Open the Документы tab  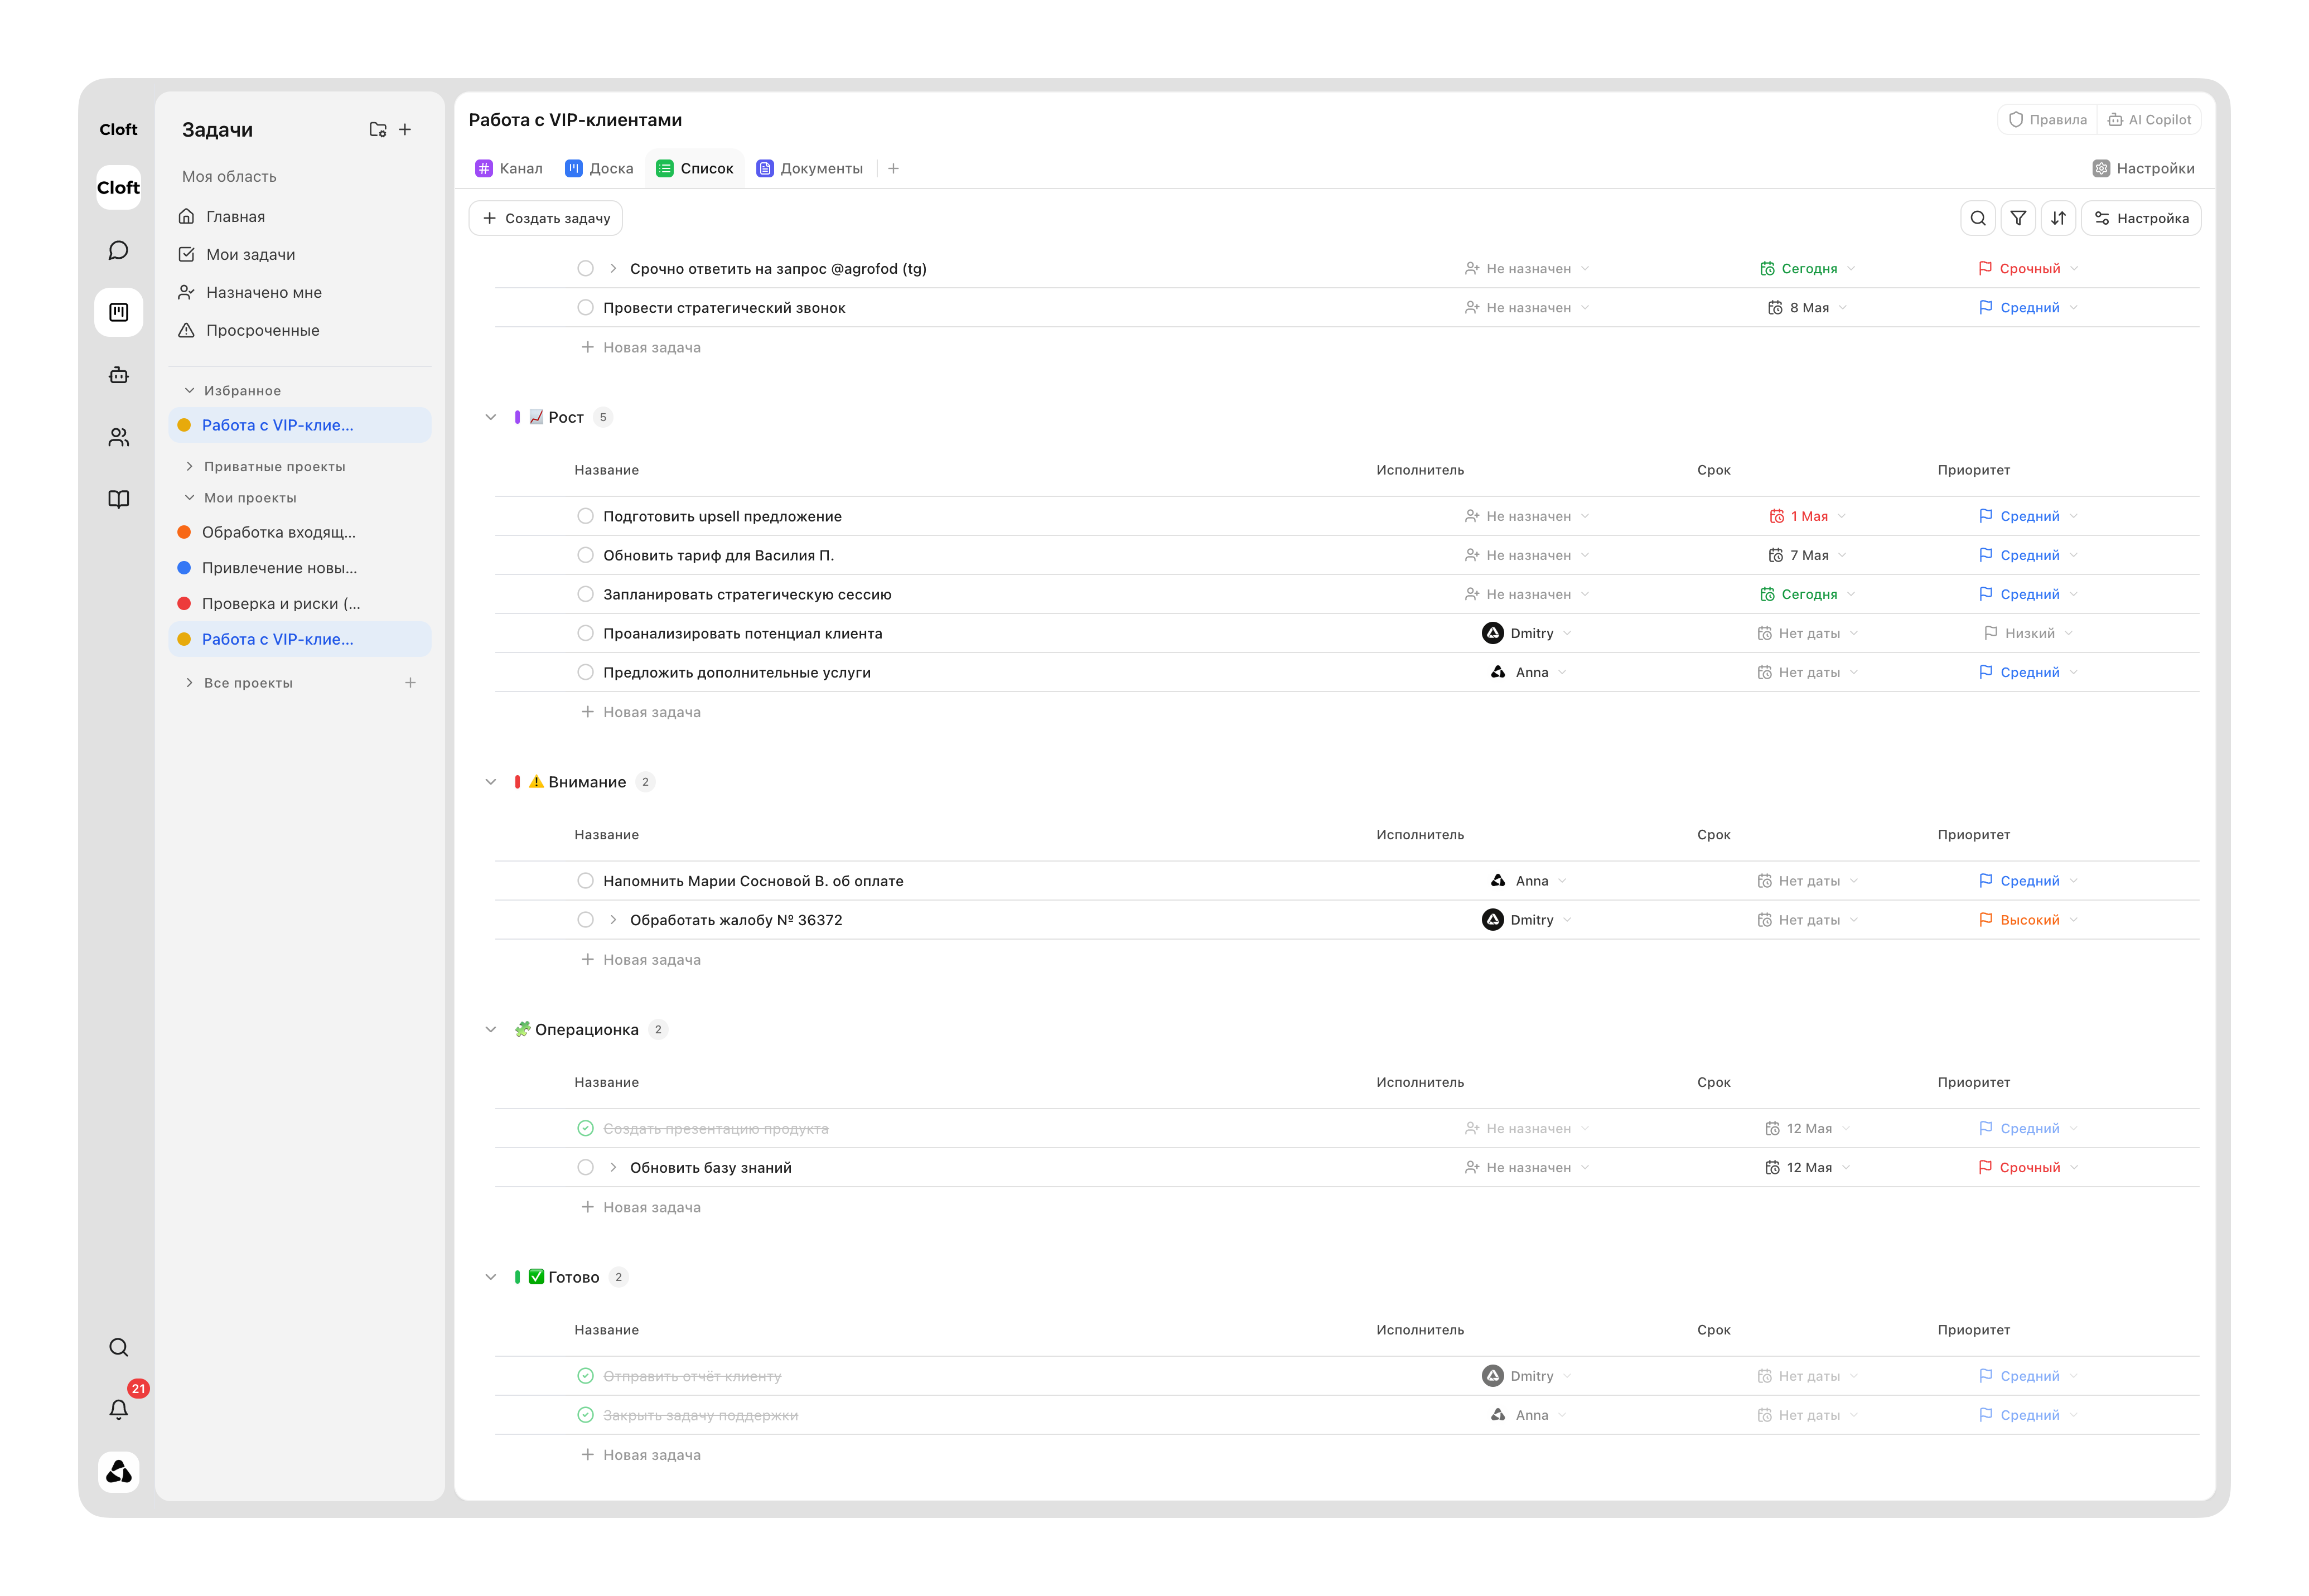pyautogui.click(x=809, y=168)
